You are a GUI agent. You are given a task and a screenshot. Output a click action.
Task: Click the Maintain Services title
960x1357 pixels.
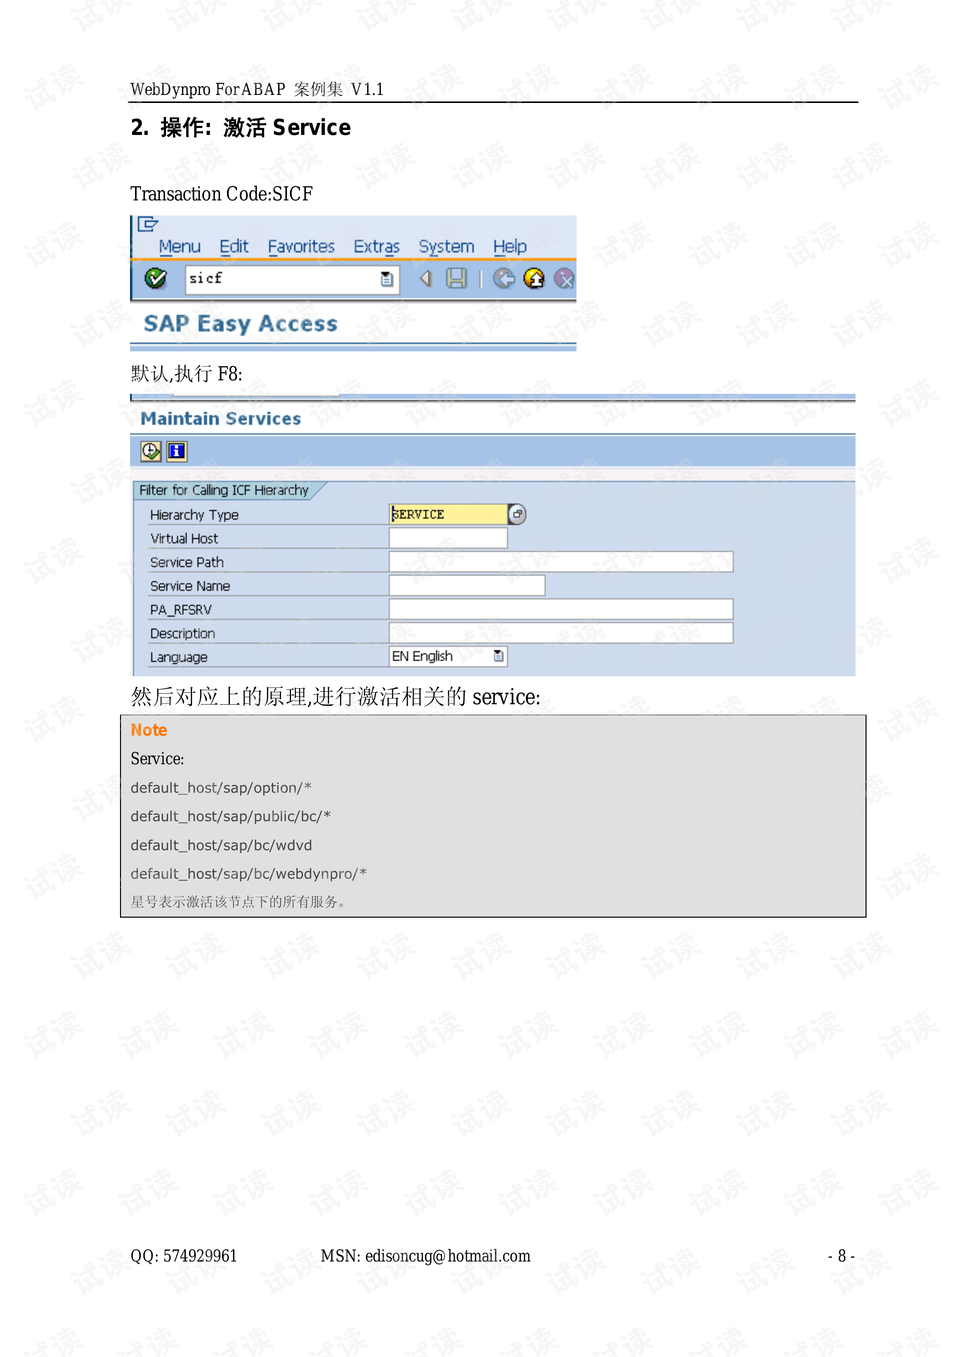click(x=221, y=419)
